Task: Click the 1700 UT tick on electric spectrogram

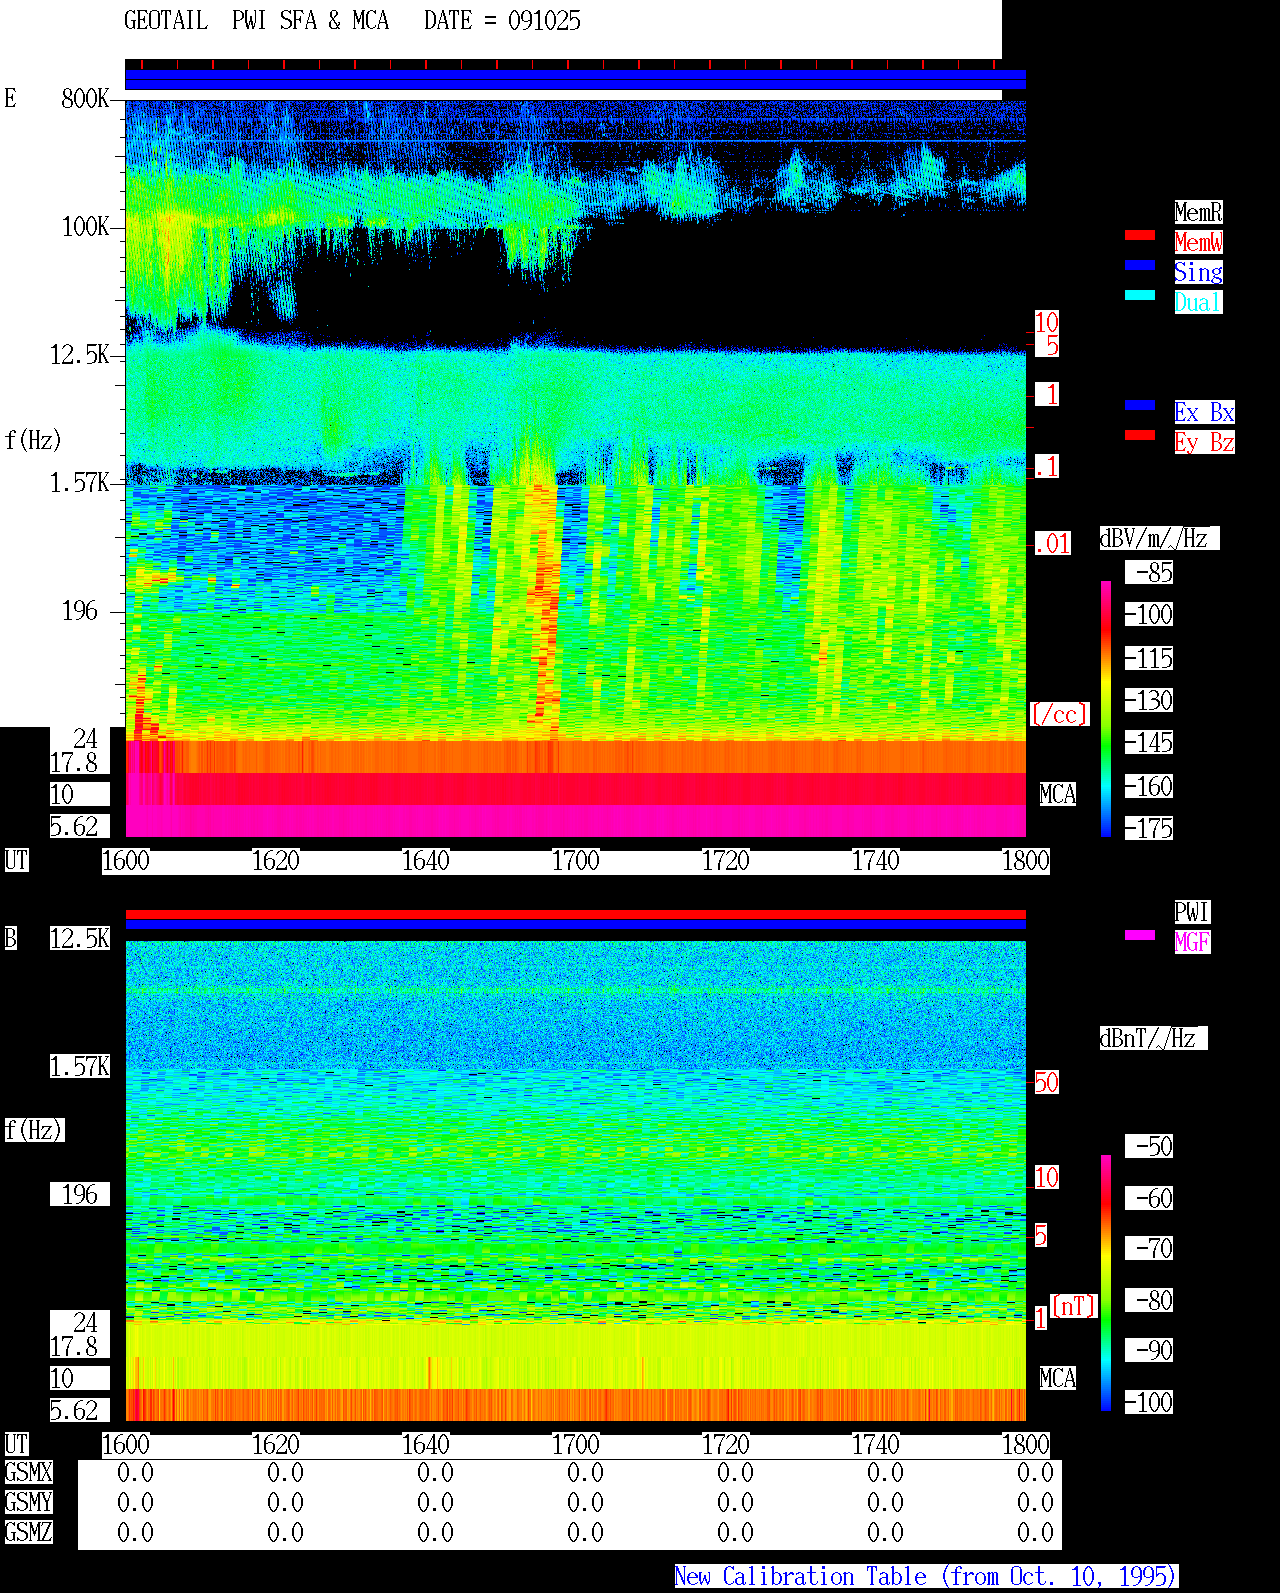Action: coord(575,861)
